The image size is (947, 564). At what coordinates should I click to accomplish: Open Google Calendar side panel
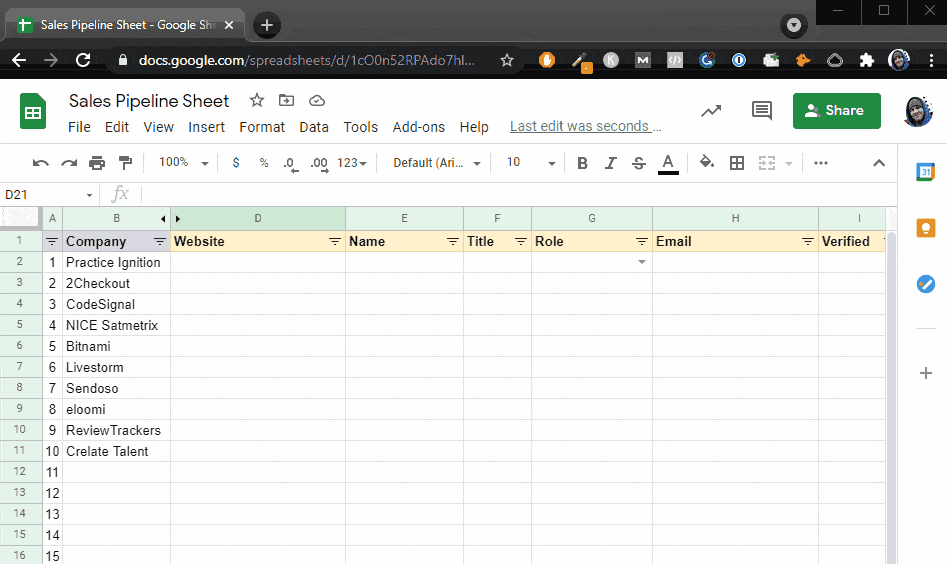pos(925,172)
